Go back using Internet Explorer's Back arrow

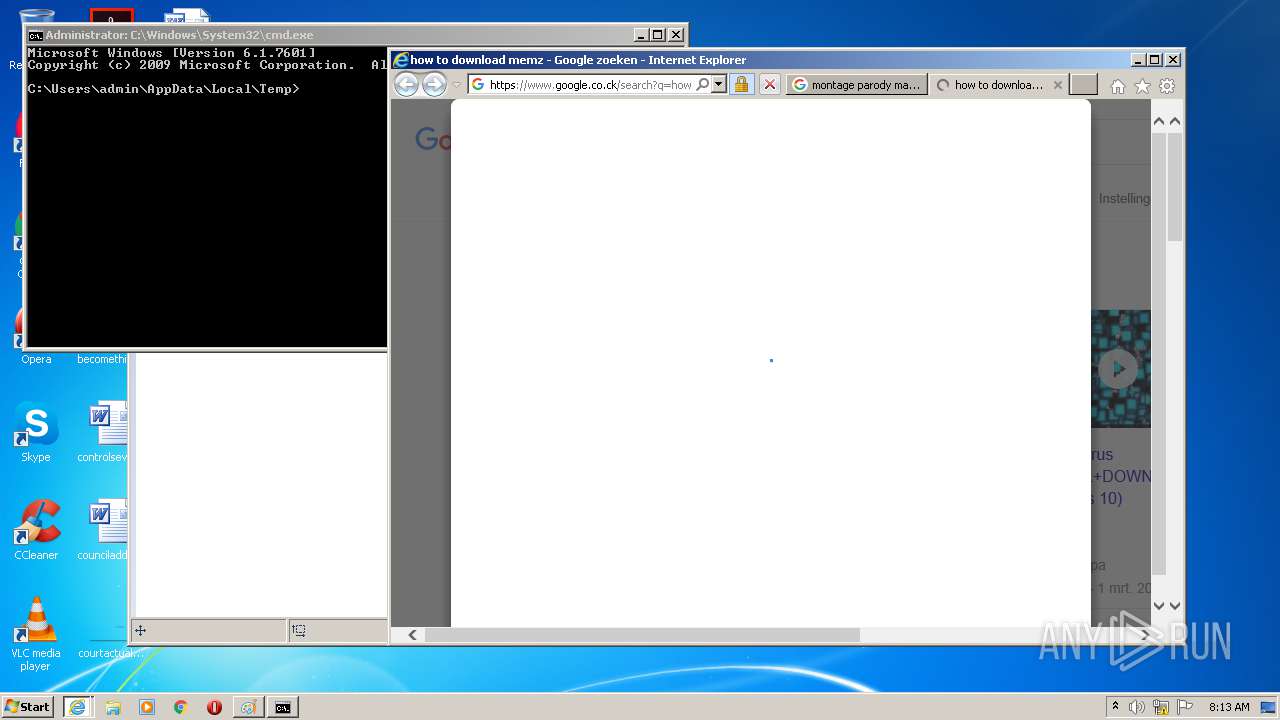click(406, 85)
